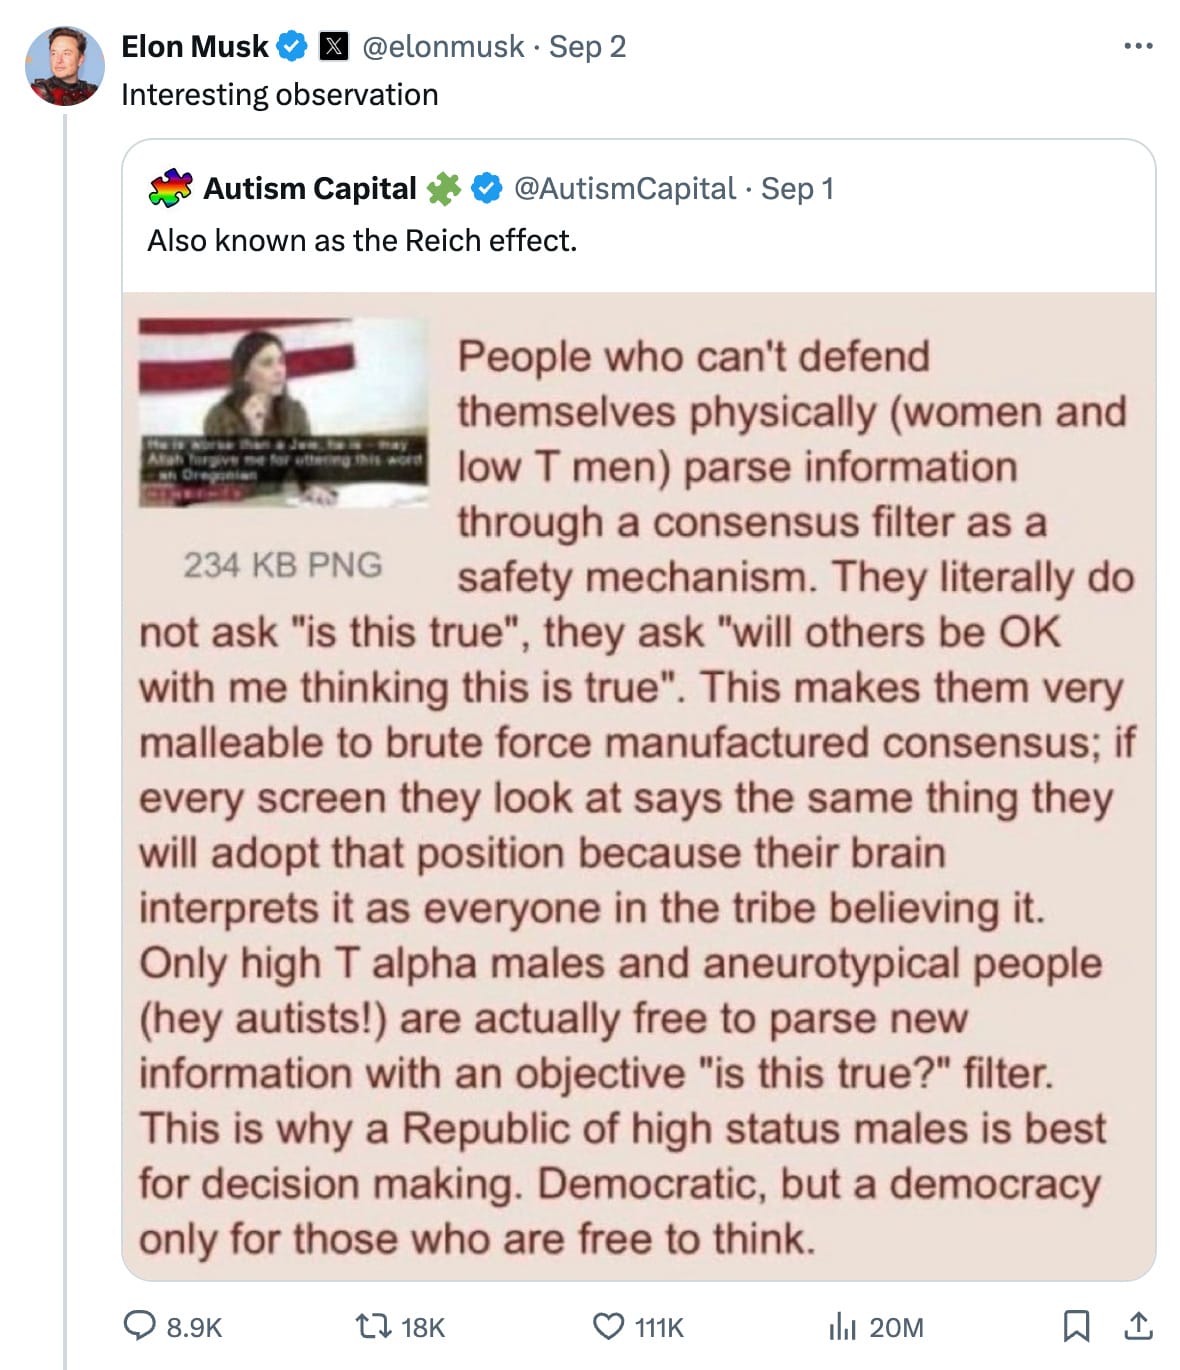Click the @elonmusk handle
This screenshot has height=1370, width=1180.
pyautogui.click(x=443, y=46)
